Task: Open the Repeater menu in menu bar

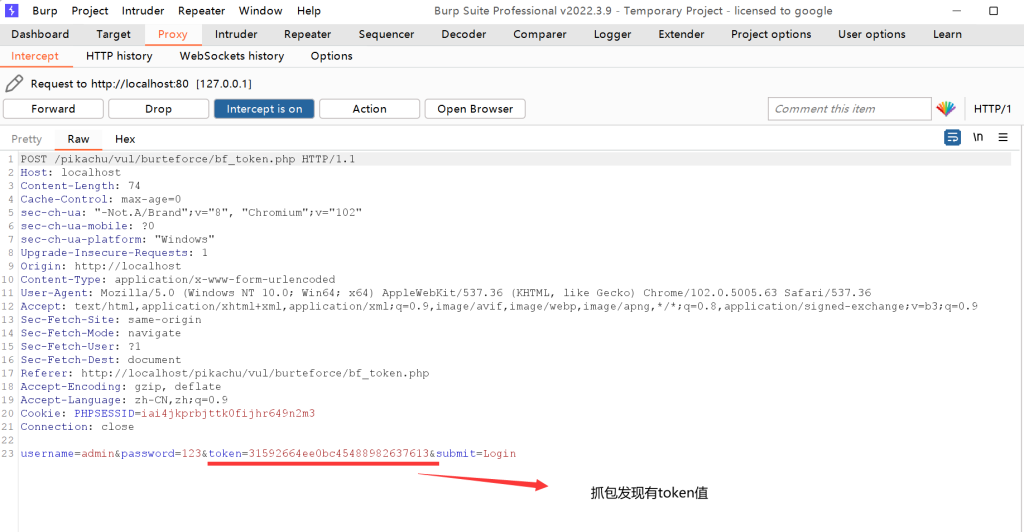Action: click(x=202, y=11)
